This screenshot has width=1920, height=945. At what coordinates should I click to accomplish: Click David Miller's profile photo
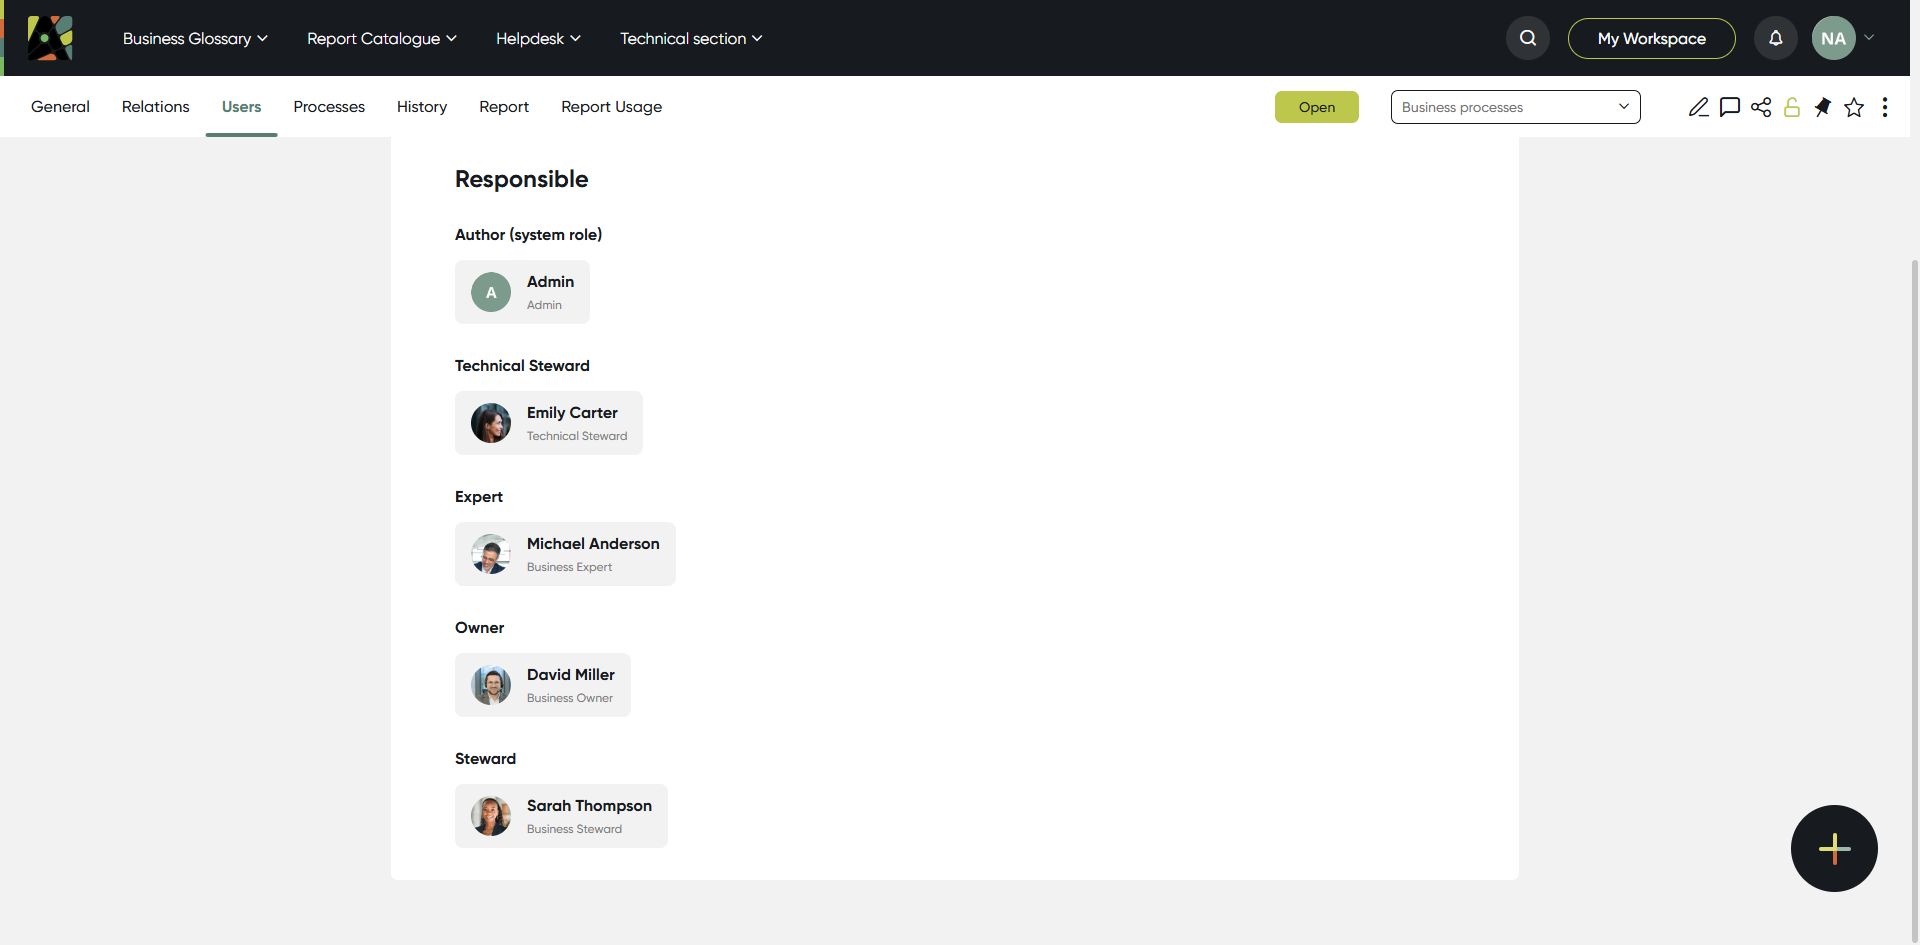[491, 685]
